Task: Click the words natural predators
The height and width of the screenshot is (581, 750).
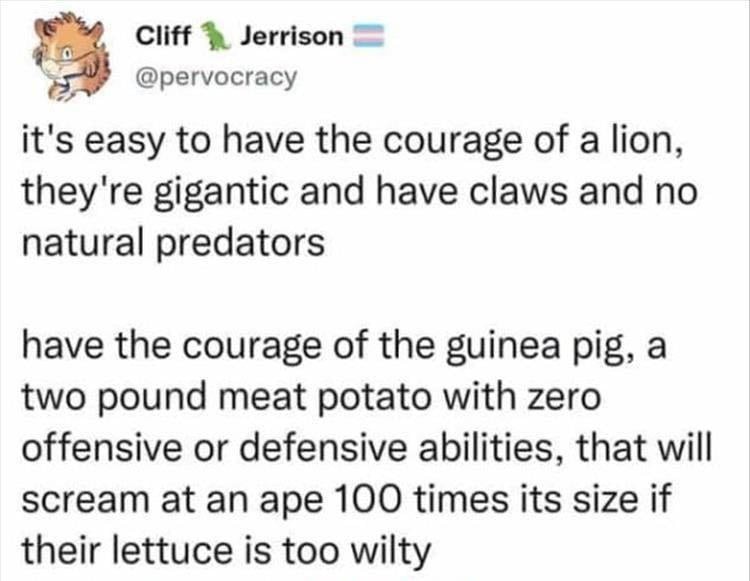Action: (x=174, y=244)
